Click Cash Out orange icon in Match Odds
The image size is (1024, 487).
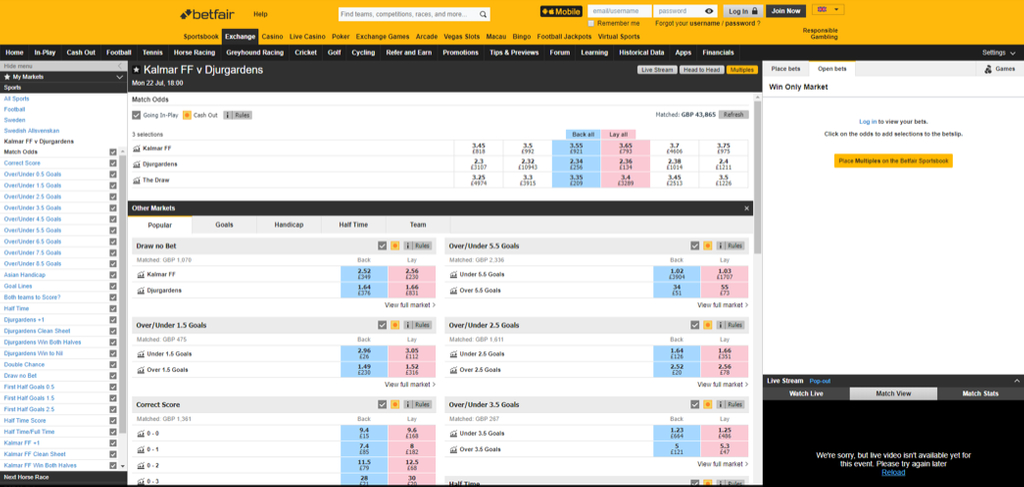[x=187, y=115]
